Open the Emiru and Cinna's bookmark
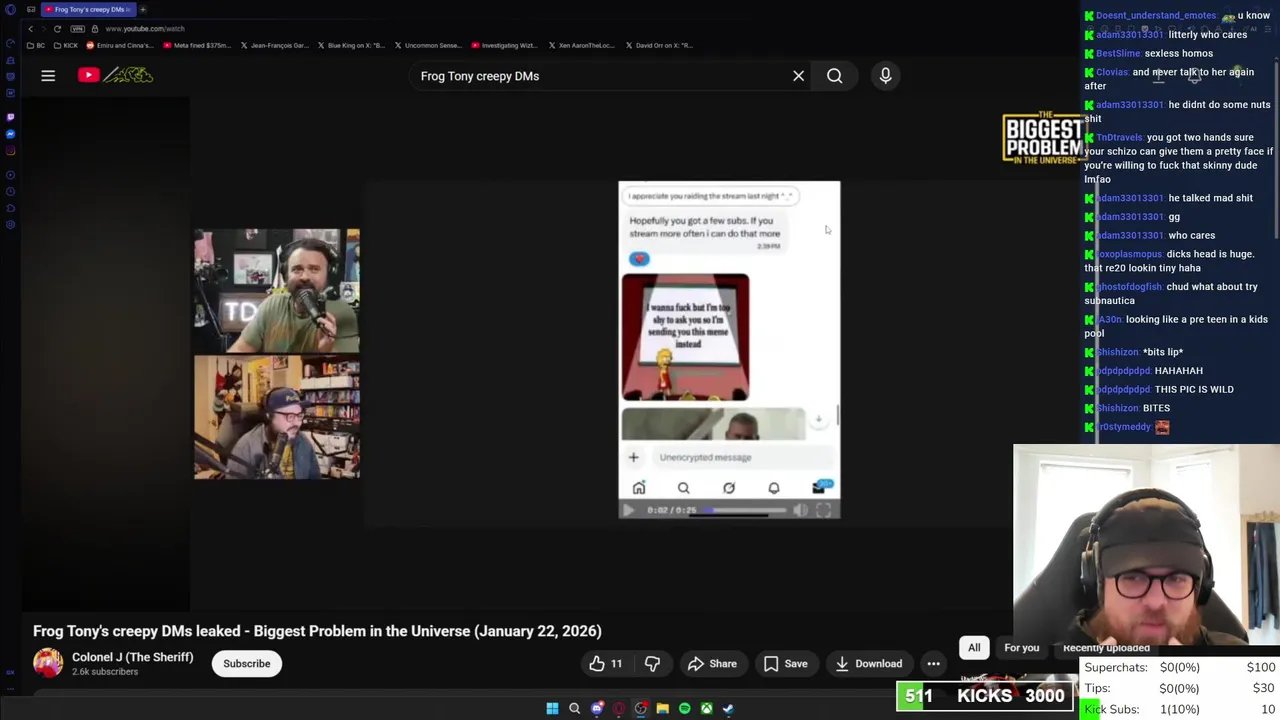Viewport: 1280px width, 720px height. [120, 45]
